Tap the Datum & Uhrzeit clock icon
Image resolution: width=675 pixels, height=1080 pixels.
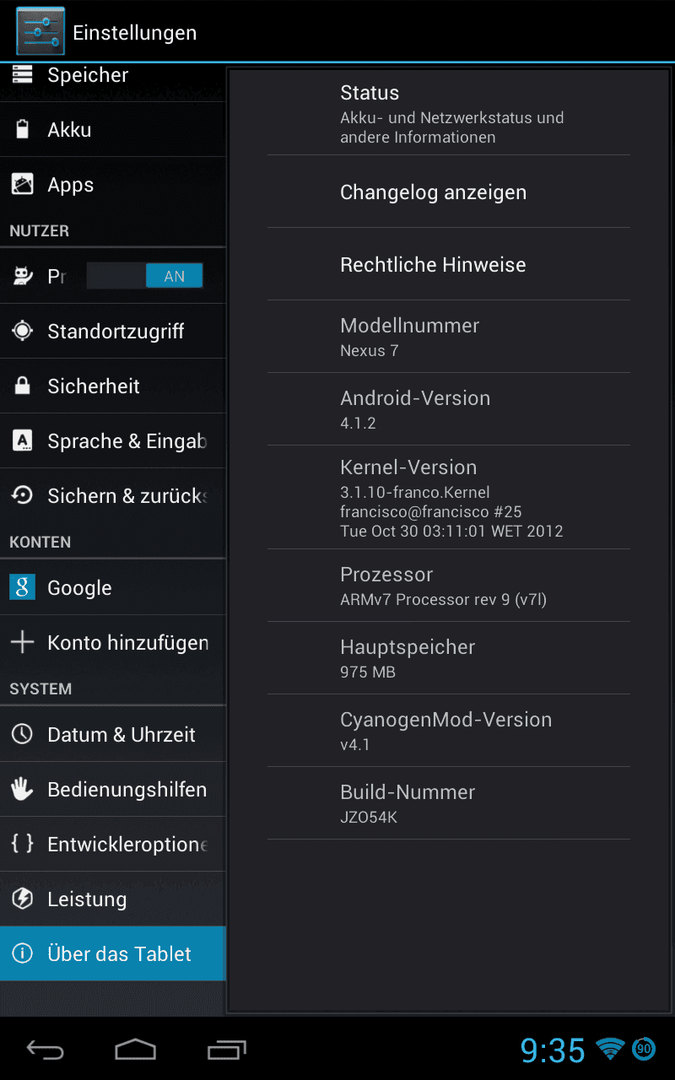pos(22,734)
